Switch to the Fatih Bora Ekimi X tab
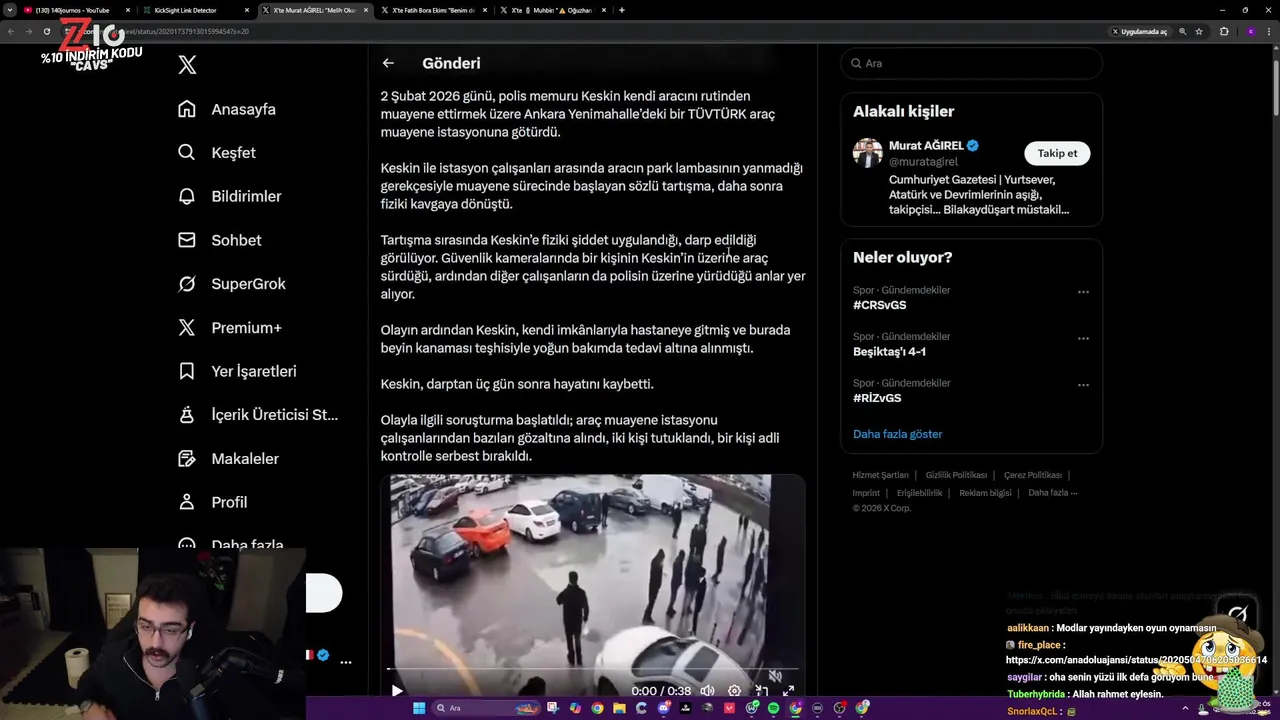Screen dimensions: 1280x720 [434, 10]
